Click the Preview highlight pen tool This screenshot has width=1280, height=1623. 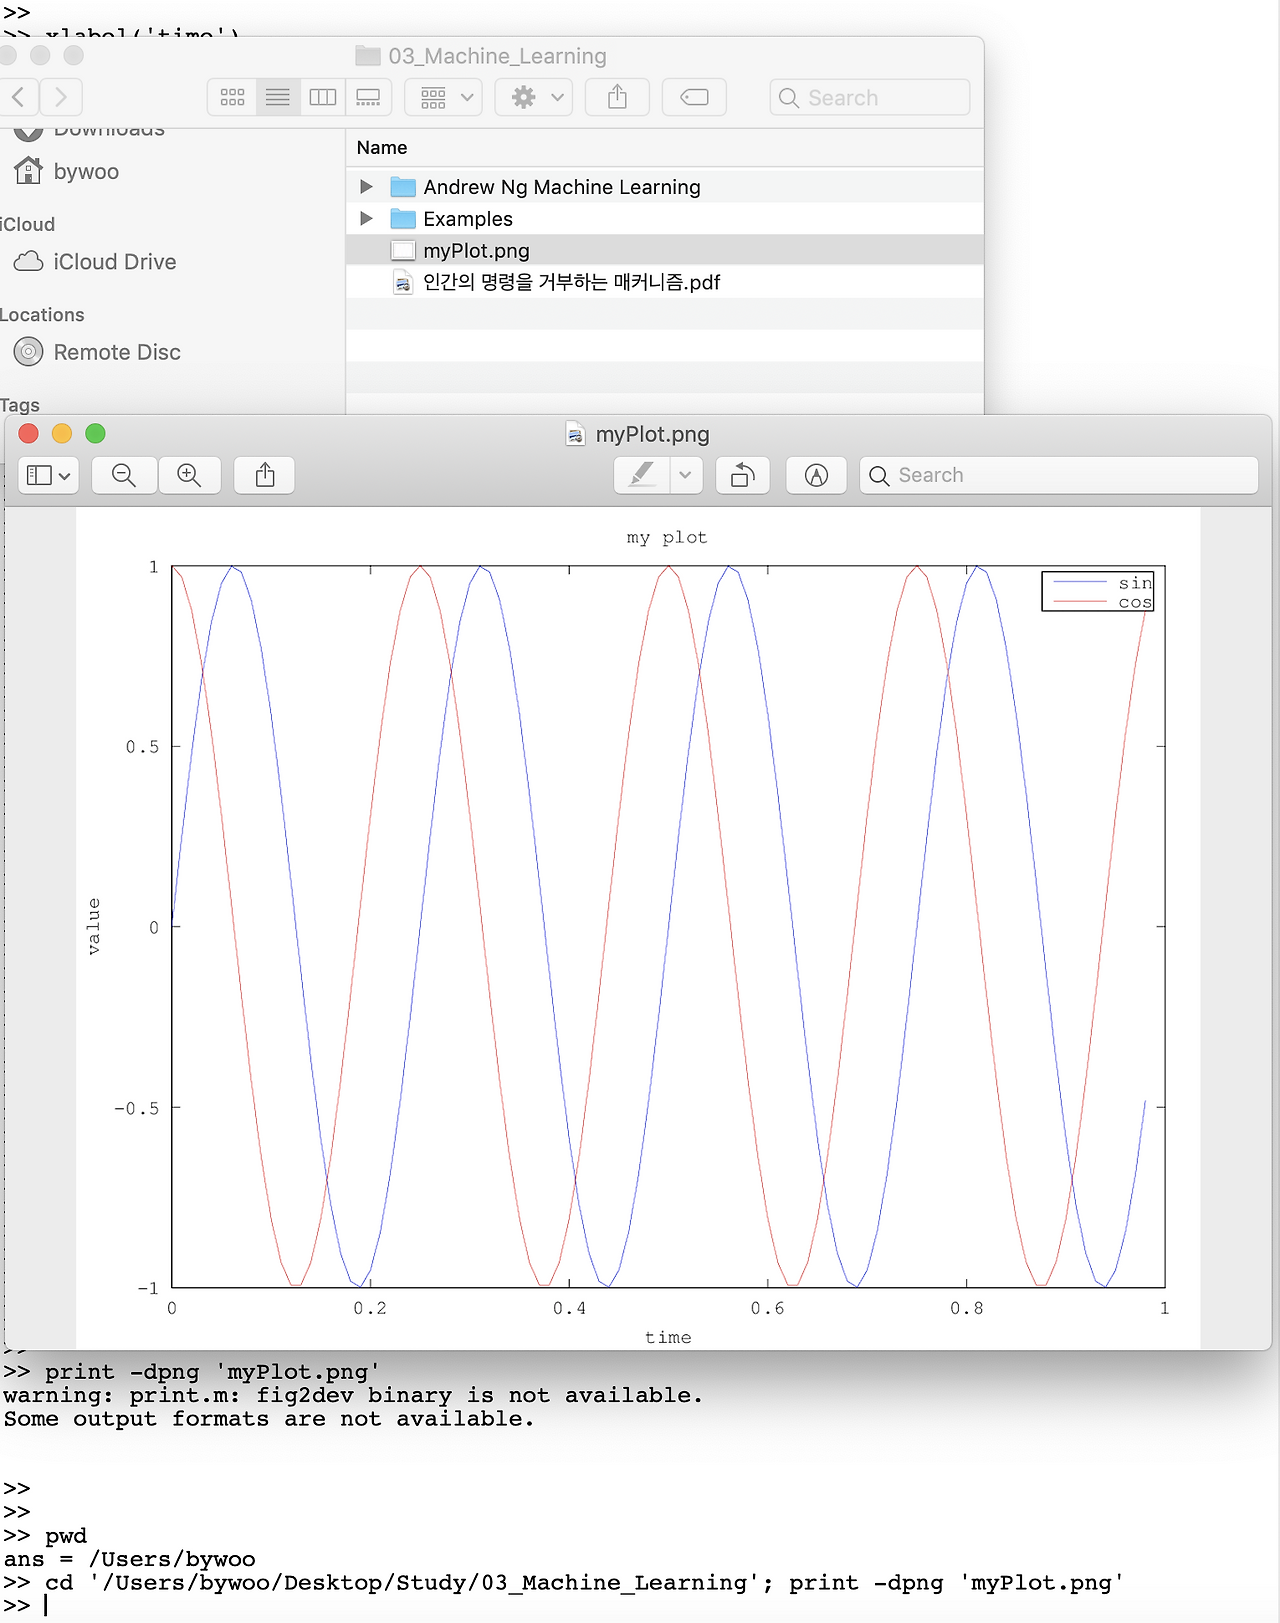[x=642, y=475]
